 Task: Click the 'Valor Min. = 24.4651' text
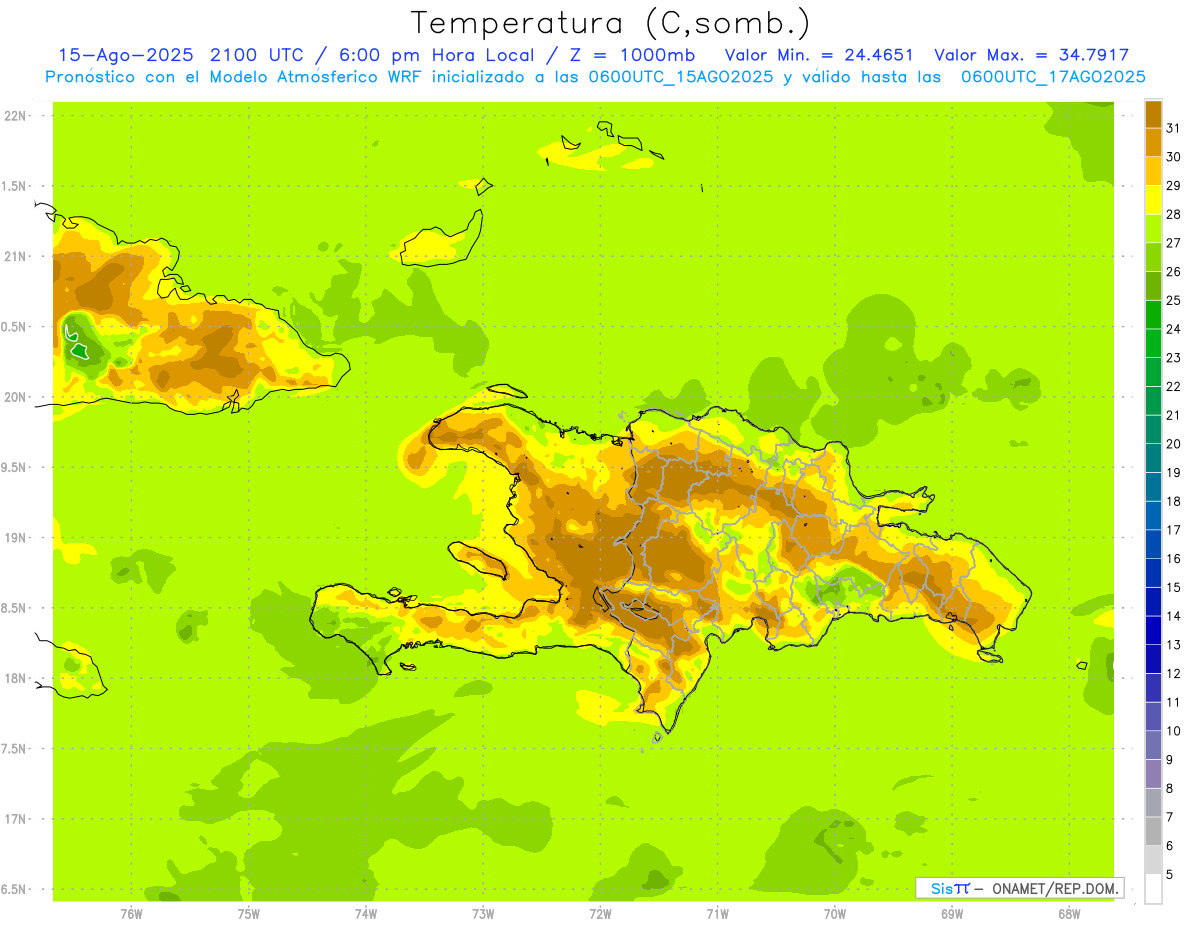tap(819, 55)
